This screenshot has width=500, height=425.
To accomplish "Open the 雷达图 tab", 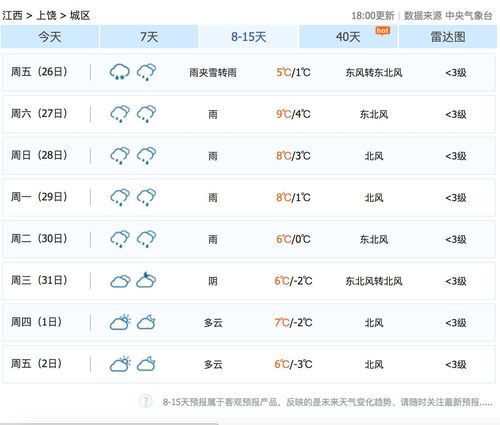I will click(x=448, y=37).
